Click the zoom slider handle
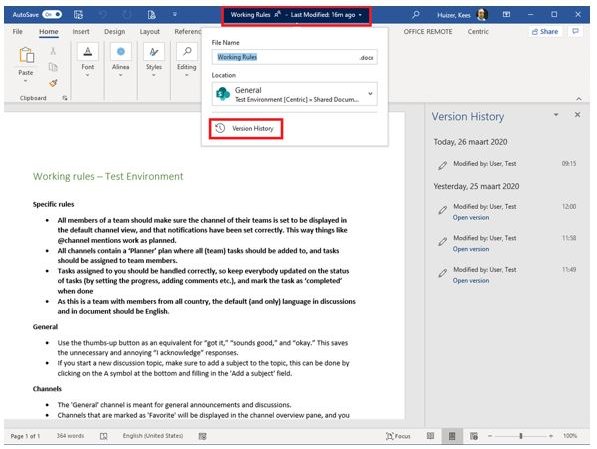The height and width of the screenshot is (449, 597). pyautogui.click(x=520, y=436)
